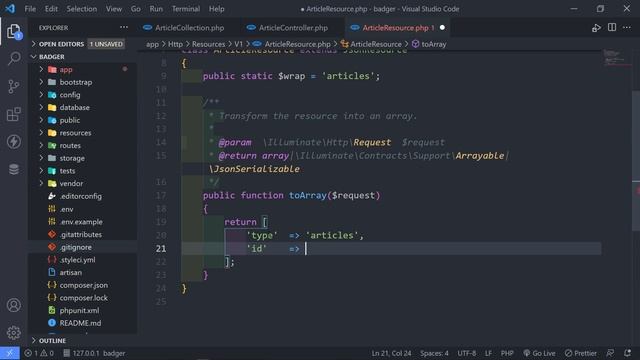Click the feedback icon in status bar
Viewport: 640px width, 360px height.
click(610, 353)
